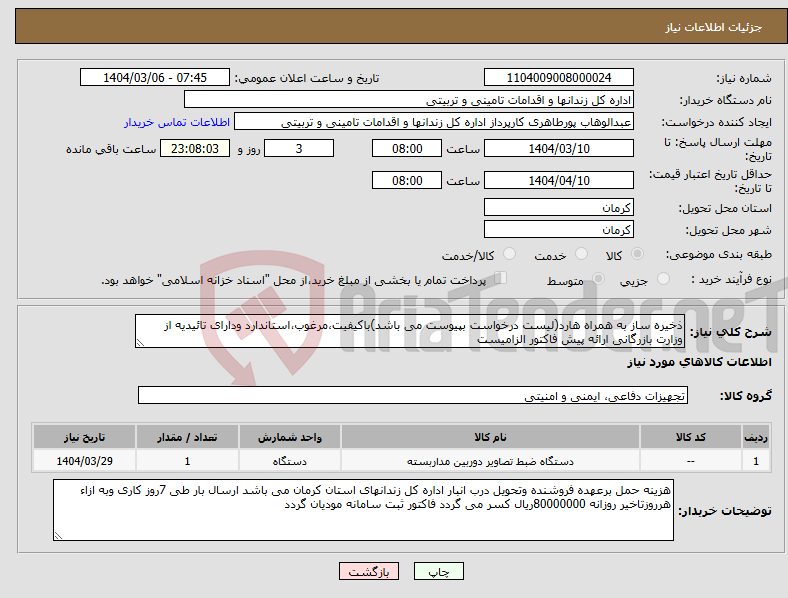Click goods group field تجهیزات دفاعی
Screen dimensions: 788x598
click(413, 395)
